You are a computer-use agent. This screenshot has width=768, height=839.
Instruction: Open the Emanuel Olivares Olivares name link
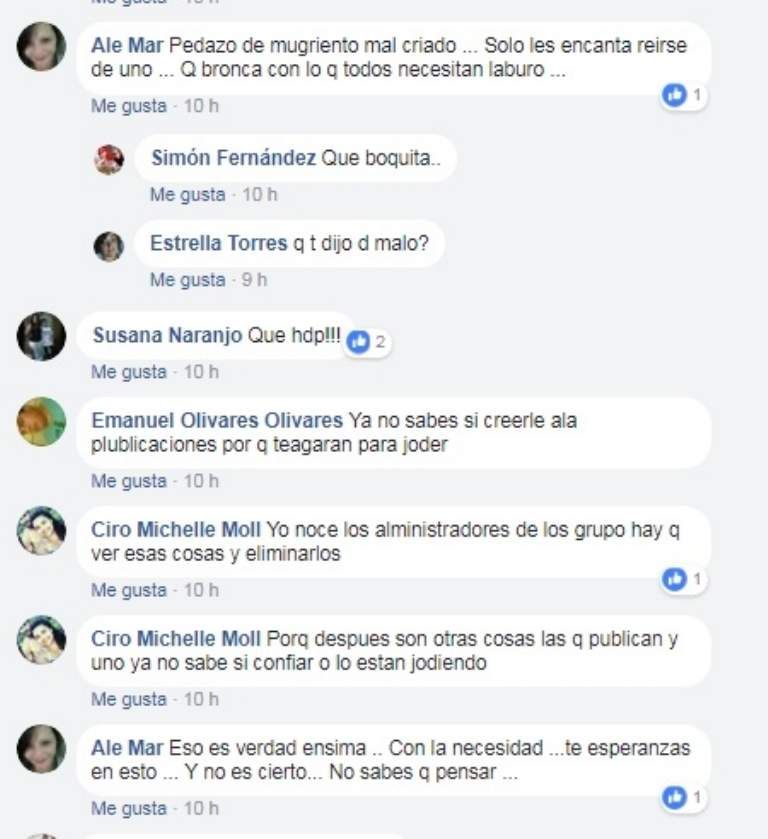tap(217, 421)
